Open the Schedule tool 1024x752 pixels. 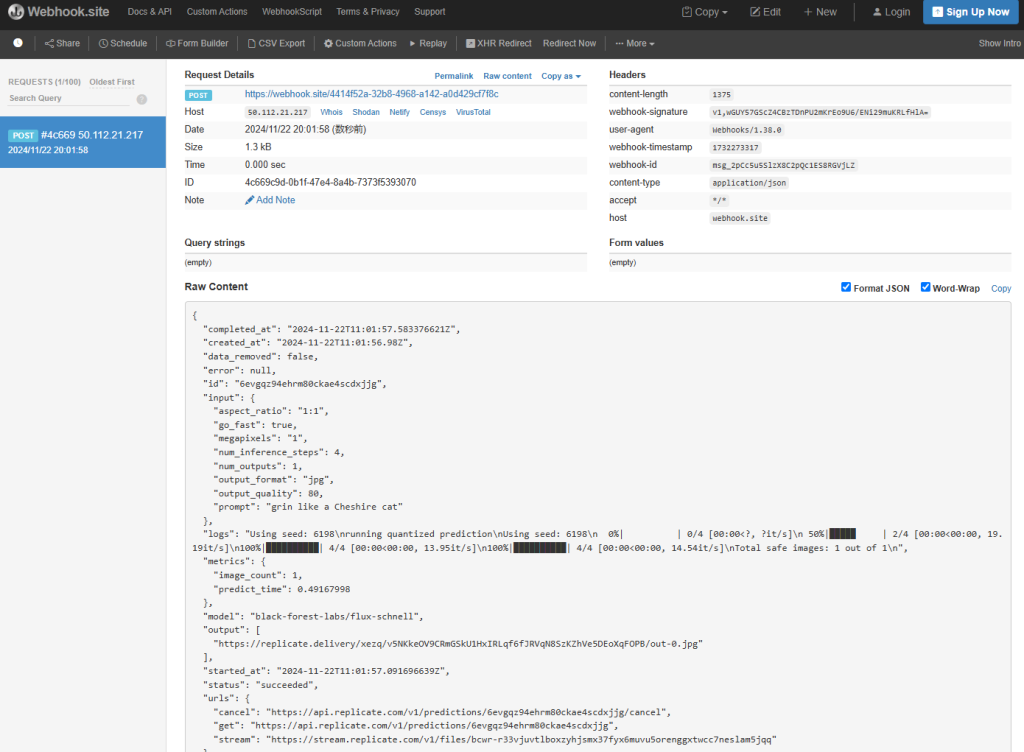pyautogui.click(x=123, y=44)
